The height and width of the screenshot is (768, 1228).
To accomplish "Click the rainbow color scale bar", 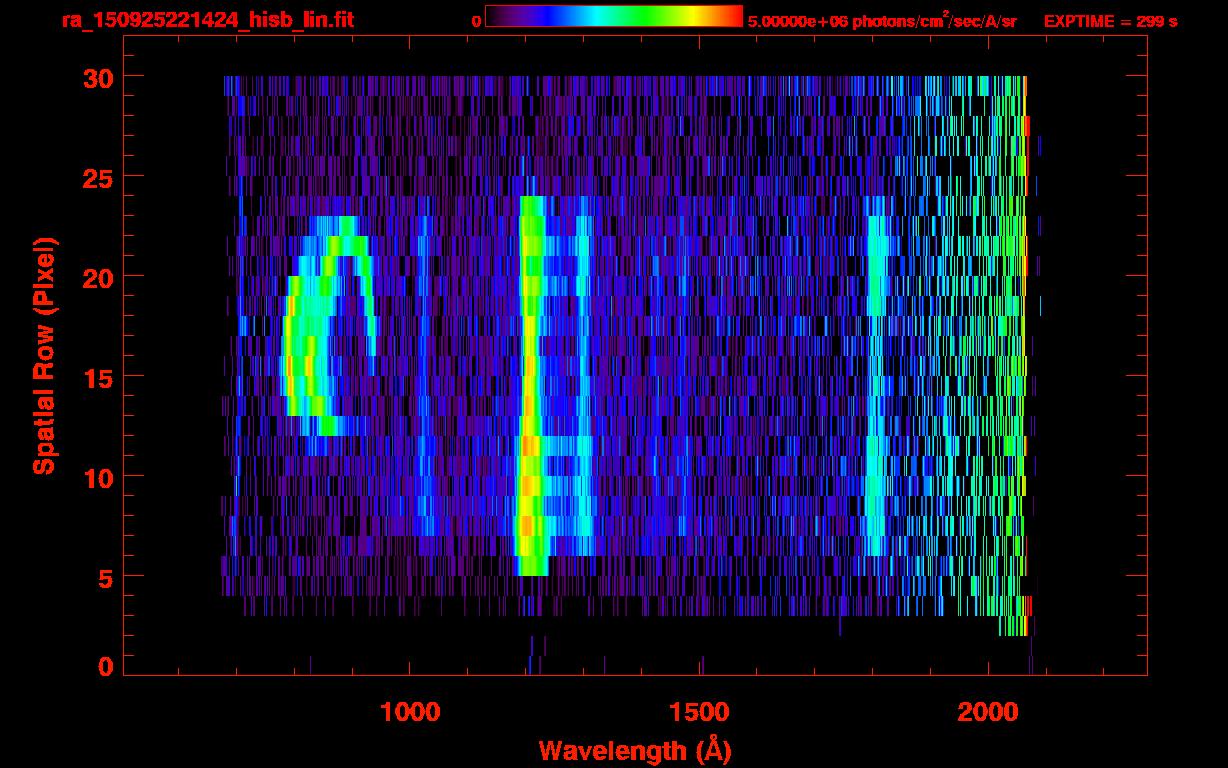I will click(x=614, y=16).
